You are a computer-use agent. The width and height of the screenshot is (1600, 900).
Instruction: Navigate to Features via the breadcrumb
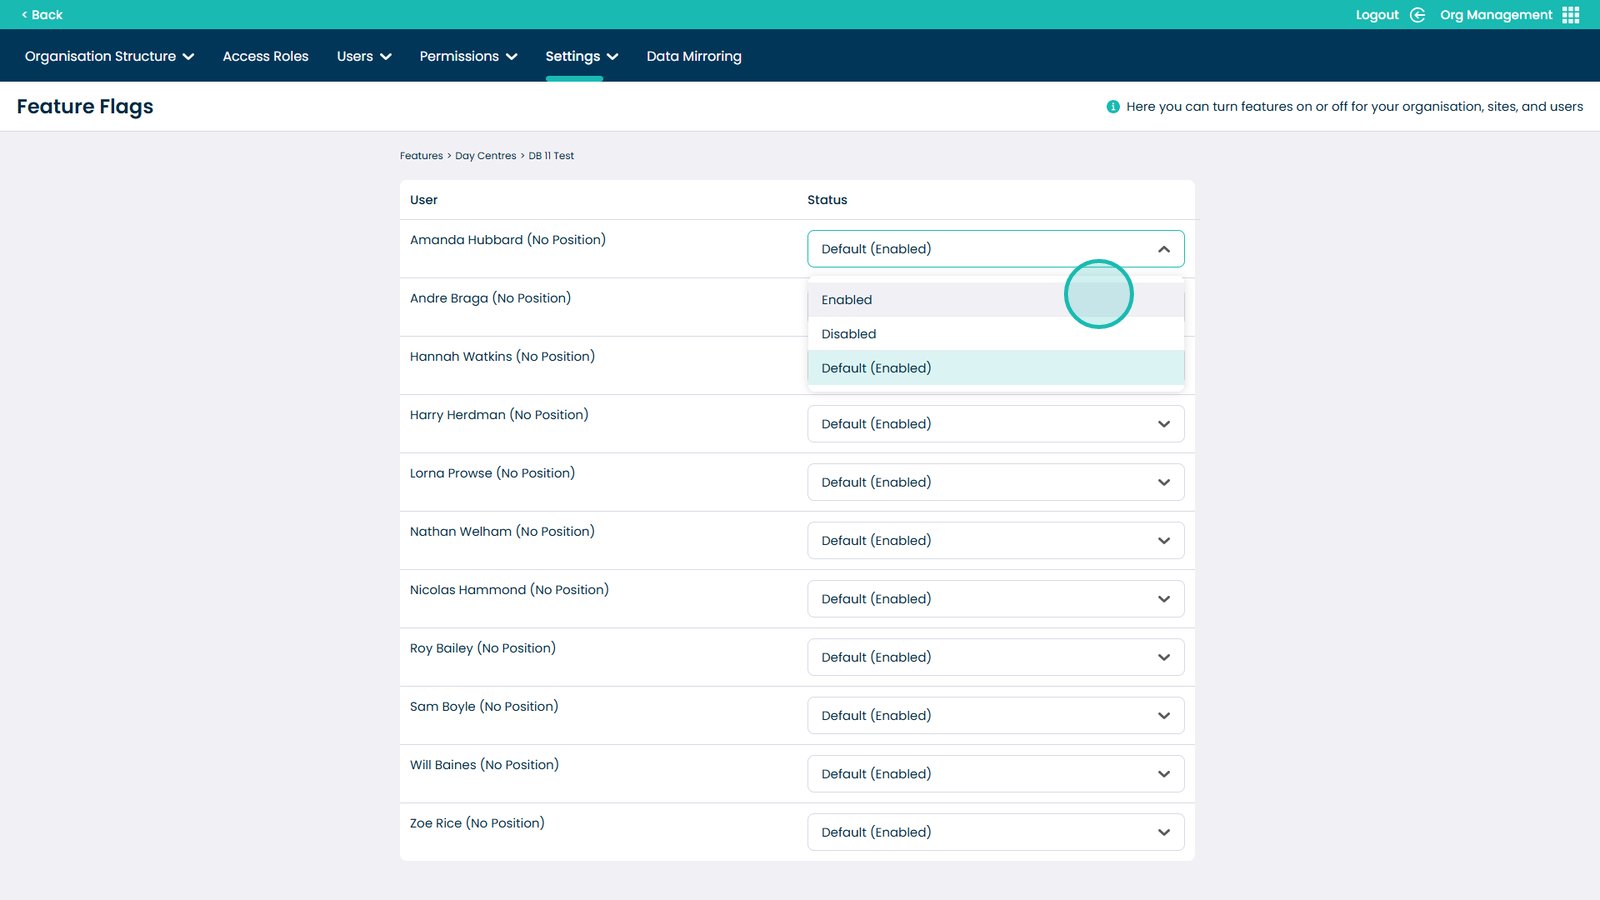coord(421,155)
